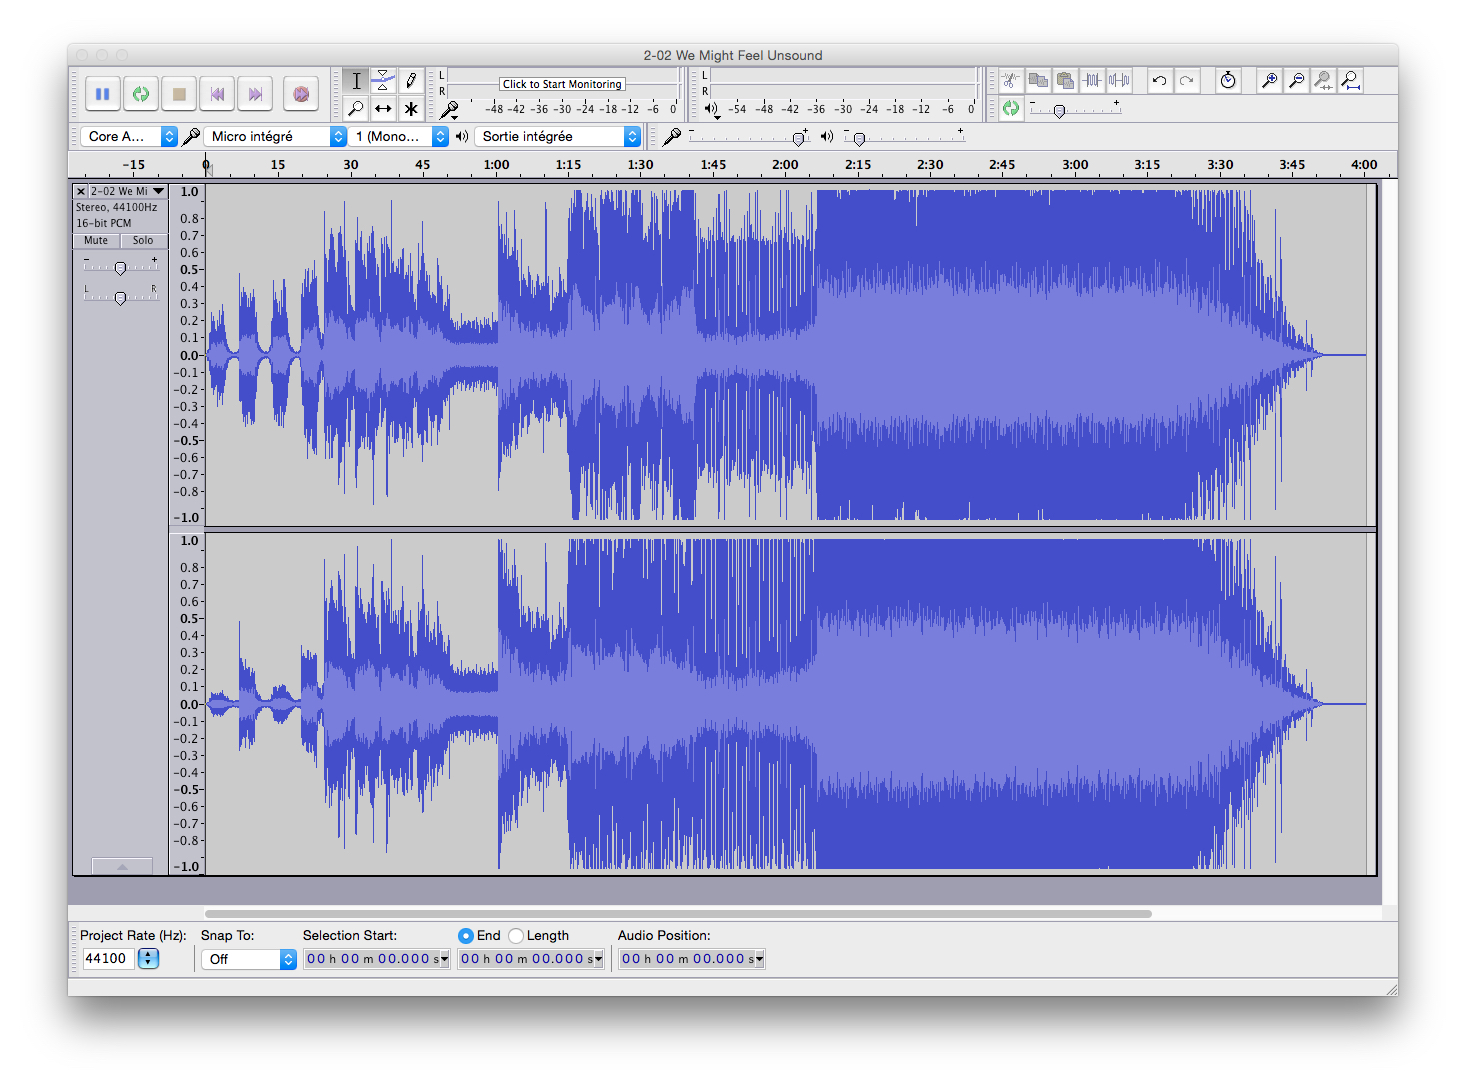Image resolution: width=1466 pixels, height=1088 pixels.
Task: Open the Snap To dropdown
Action: tap(248, 958)
